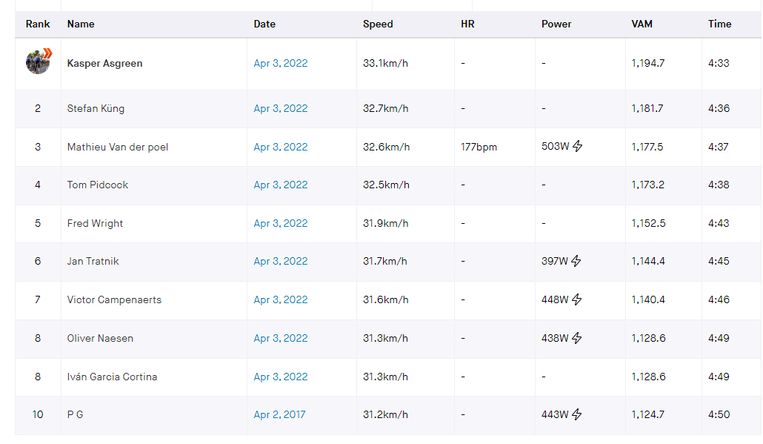Click power meter icon beside 443W
The image size is (763, 444).
pos(577,414)
